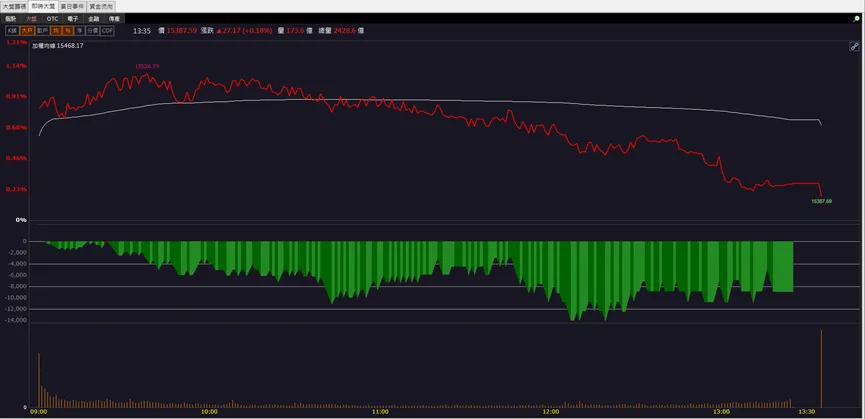This screenshot has width=865, height=419.
Task: Click the 加權均線 15468.17 label
Action: [x=57, y=46]
